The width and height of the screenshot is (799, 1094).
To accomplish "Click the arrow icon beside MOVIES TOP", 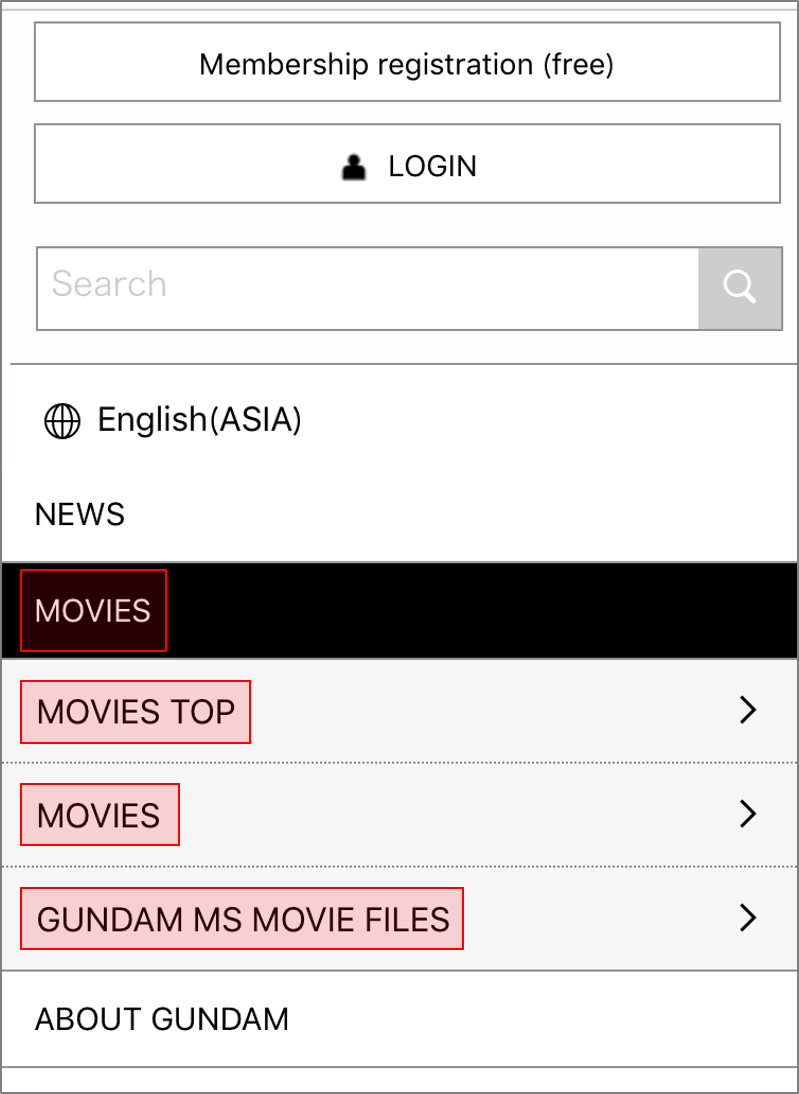I will point(747,710).
